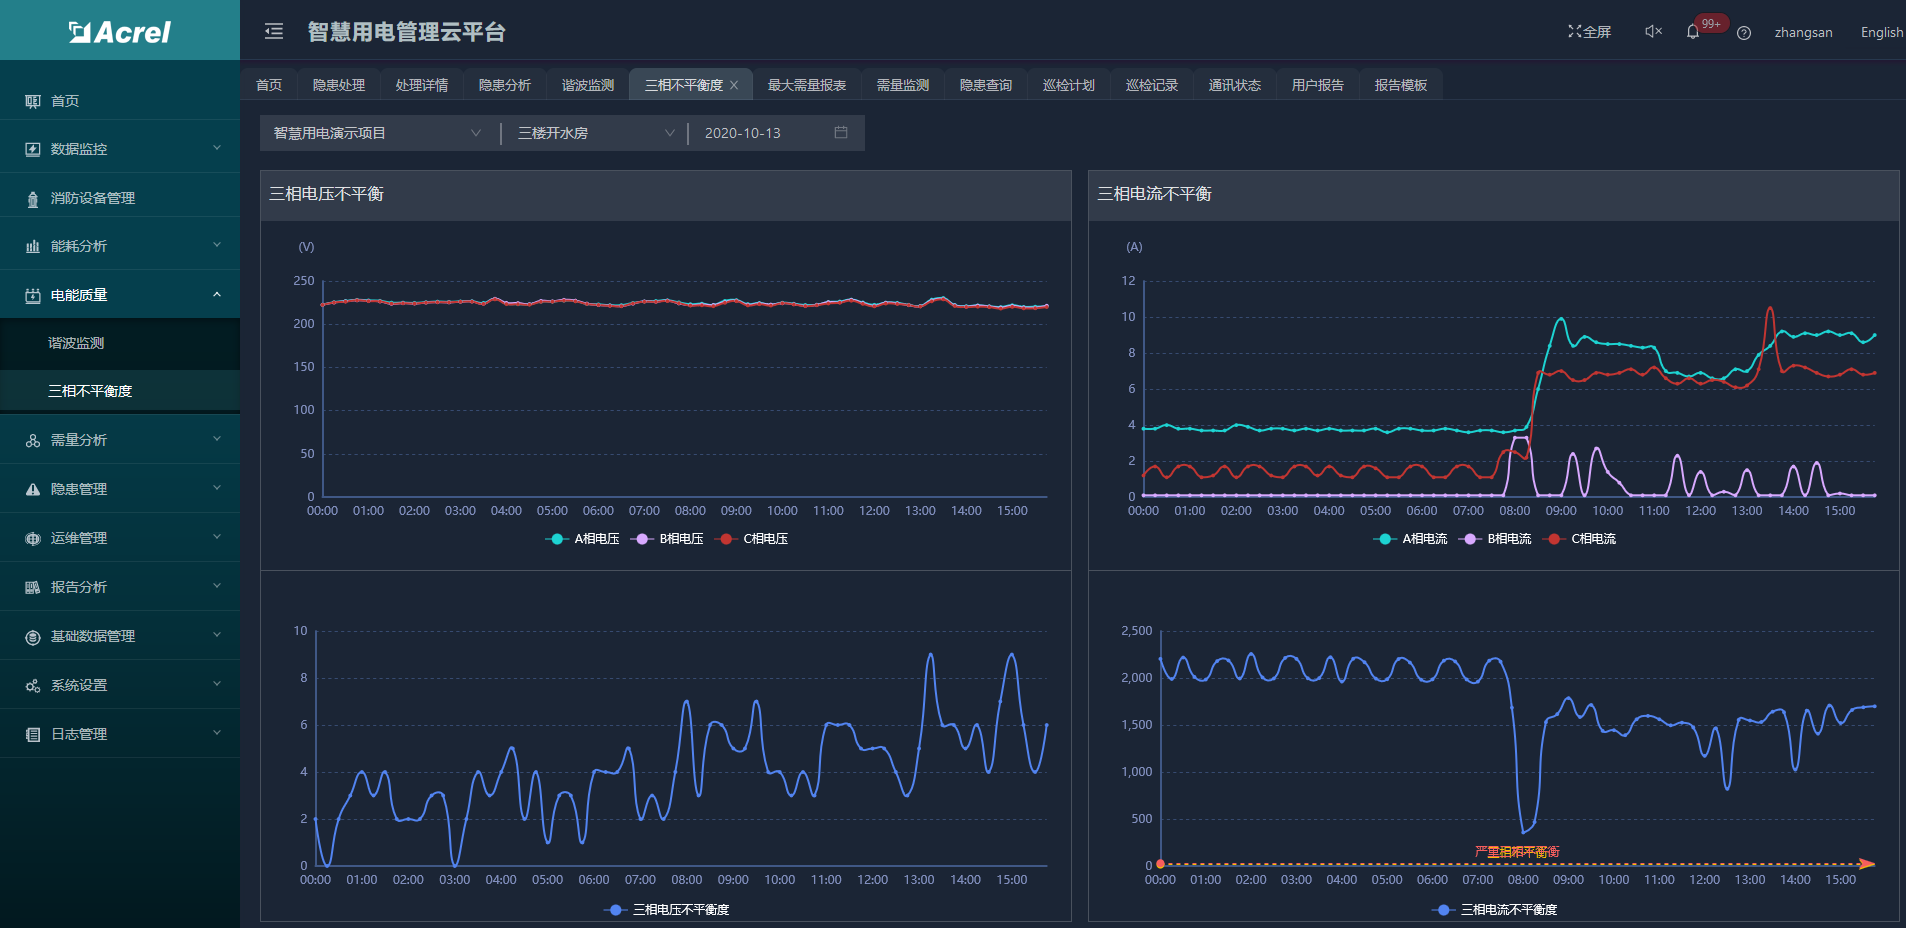
Task: Toggle the mute speaker icon
Action: (x=1653, y=32)
